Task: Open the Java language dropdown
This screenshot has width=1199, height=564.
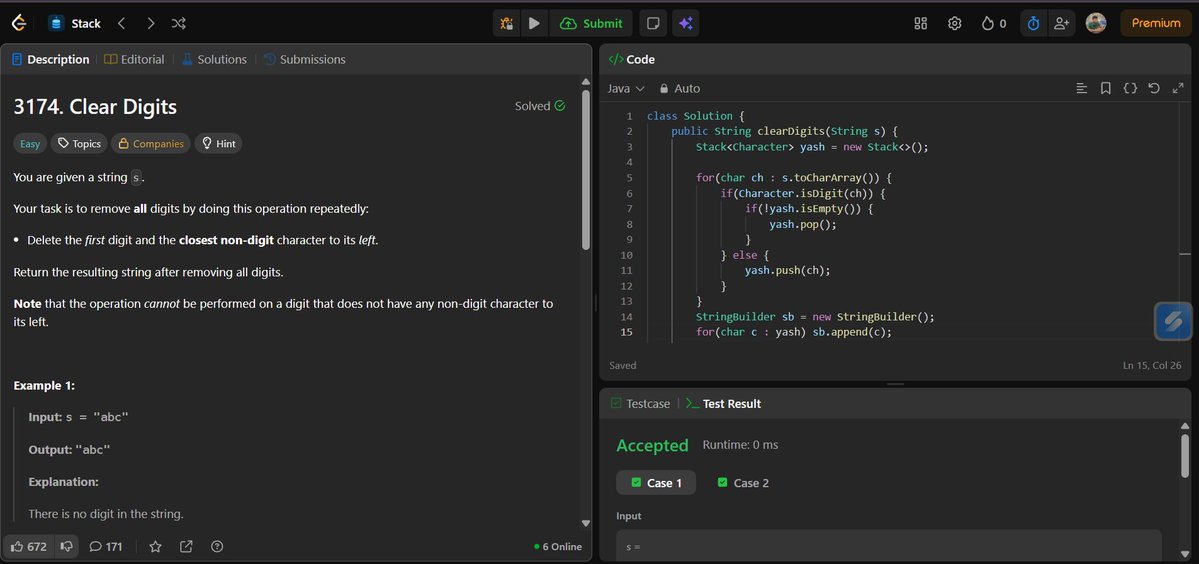Action: click(x=625, y=89)
